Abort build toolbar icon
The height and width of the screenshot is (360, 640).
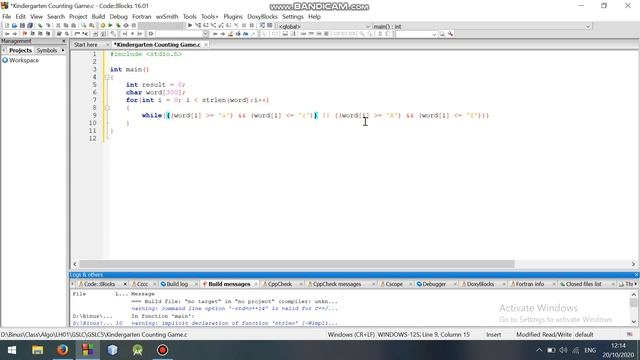[x=133, y=26]
